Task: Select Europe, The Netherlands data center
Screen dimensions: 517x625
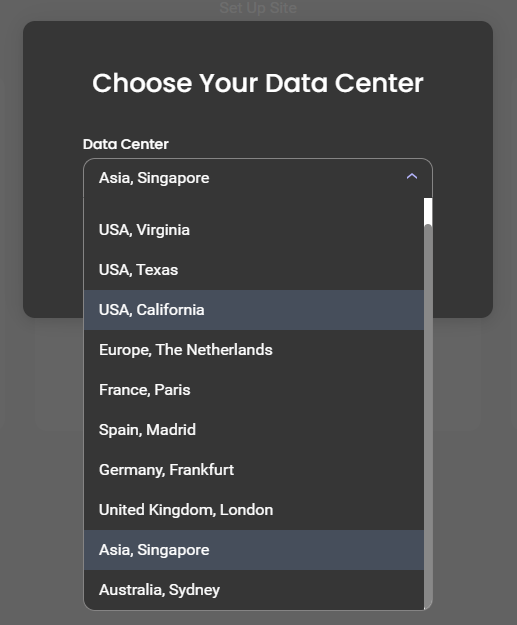Action: pyautogui.click(x=254, y=350)
